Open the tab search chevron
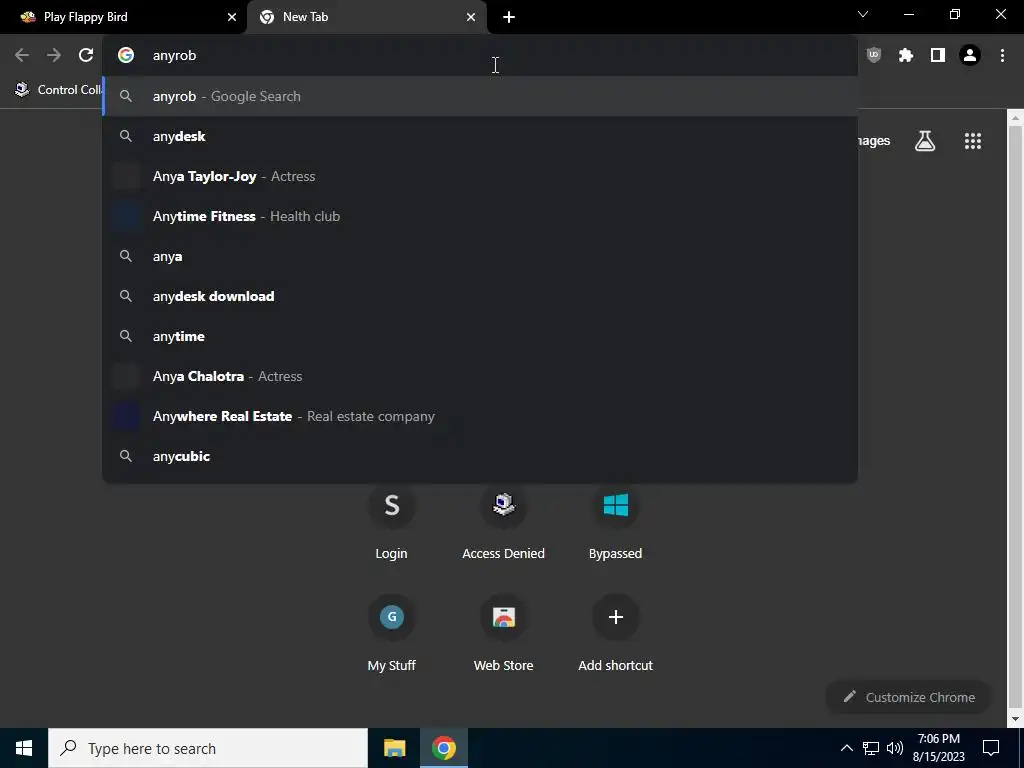1024x768 pixels. pyautogui.click(x=863, y=14)
